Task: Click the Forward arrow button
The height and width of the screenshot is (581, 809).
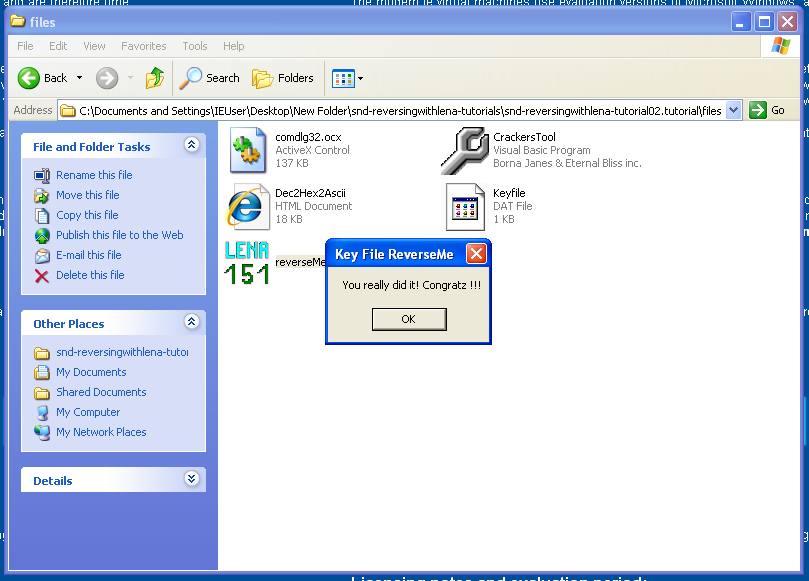Action: (x=107, y=78)
